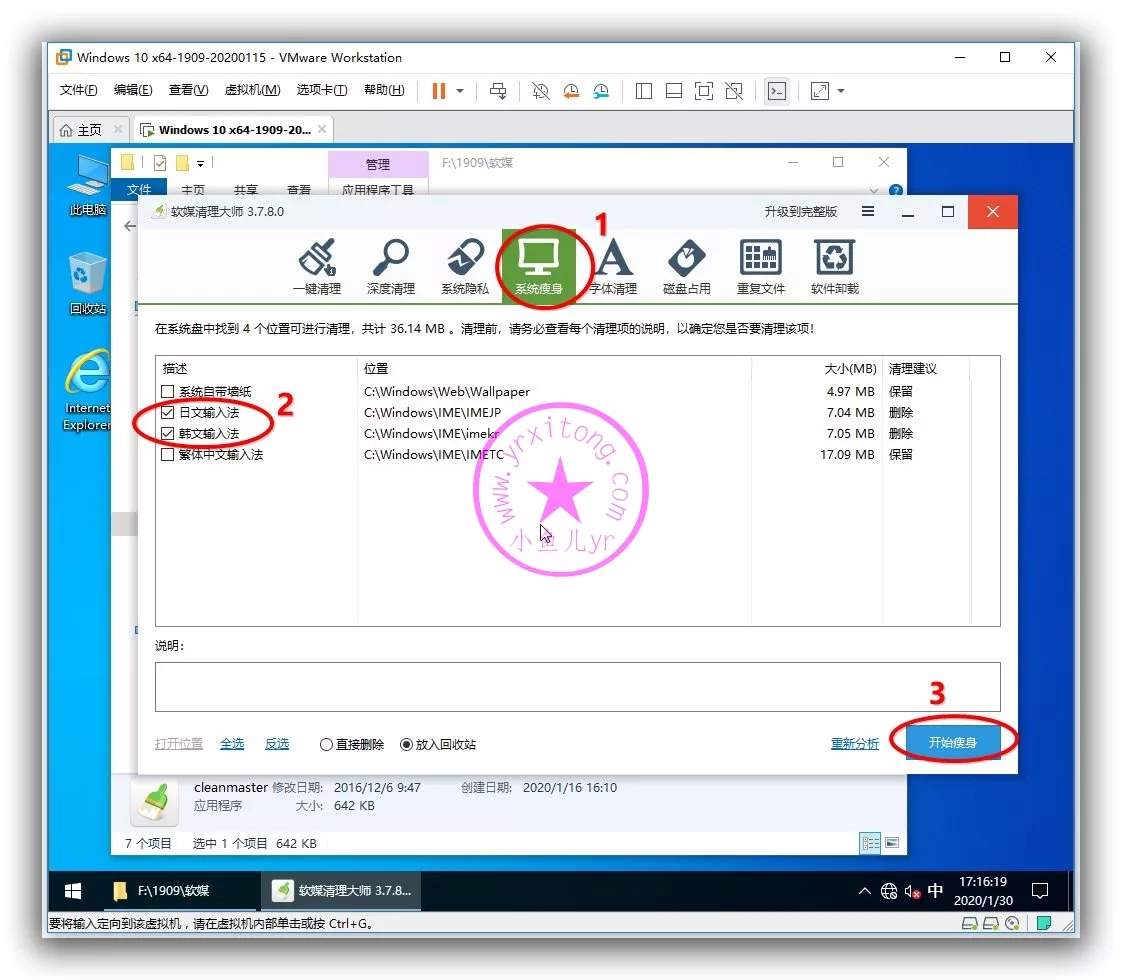Uncheck the 日文输入法 checkbox
This screenshot has height=980, width=1122.
(x=168, y=413)
